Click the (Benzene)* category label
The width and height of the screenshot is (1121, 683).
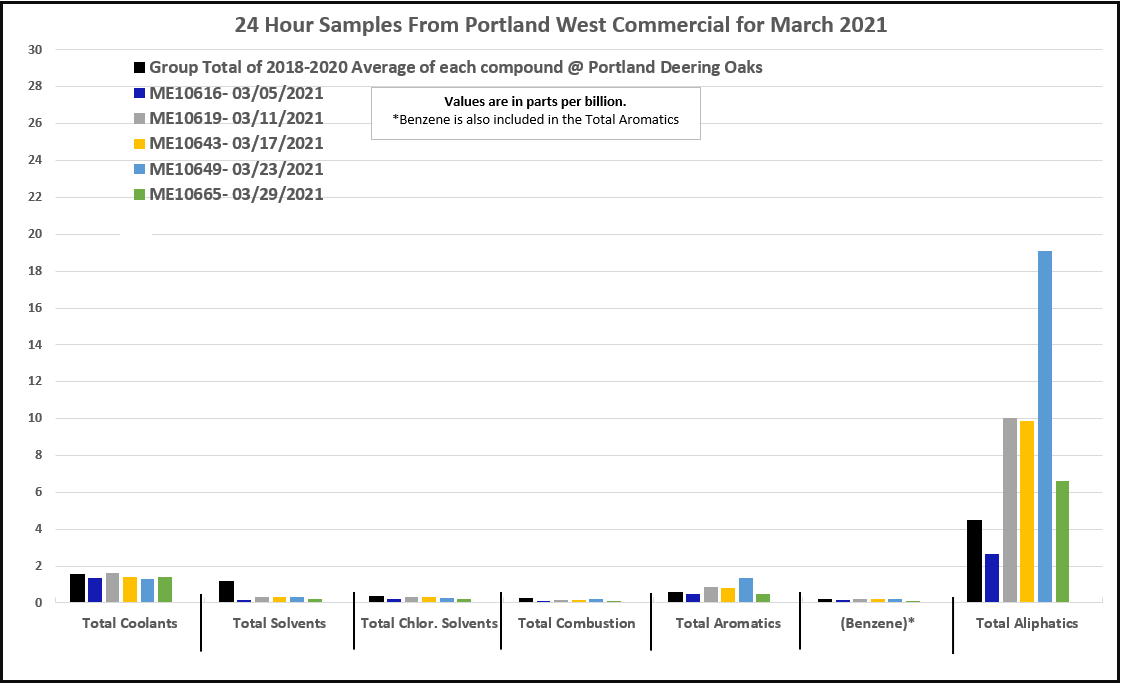(x=876, y=623)
